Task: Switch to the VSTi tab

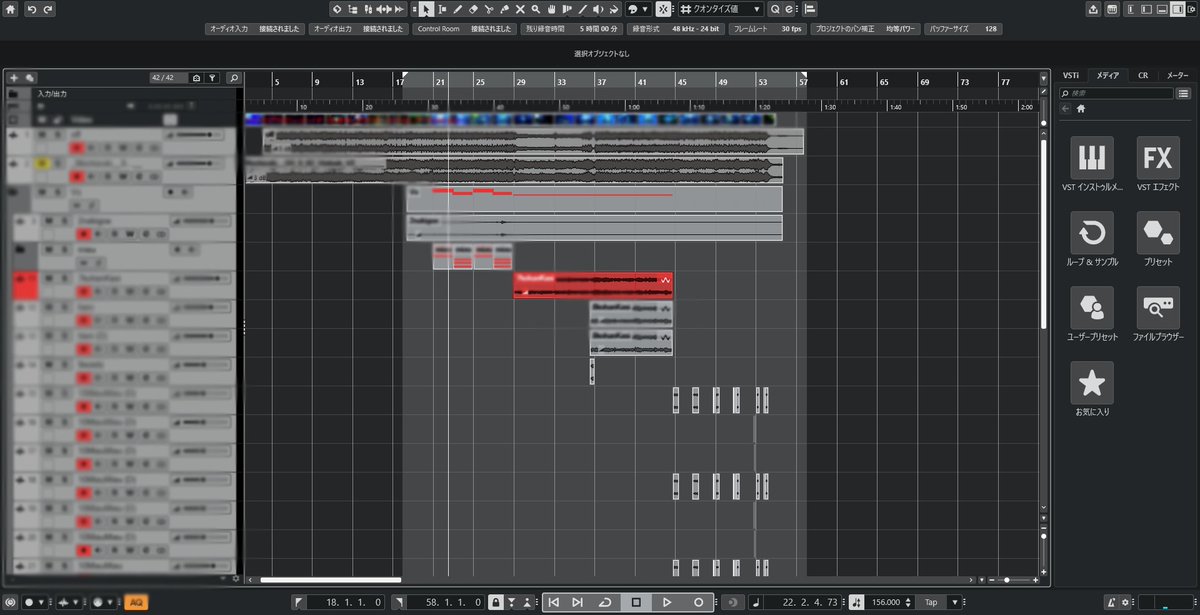Action: click(1071, 75)
